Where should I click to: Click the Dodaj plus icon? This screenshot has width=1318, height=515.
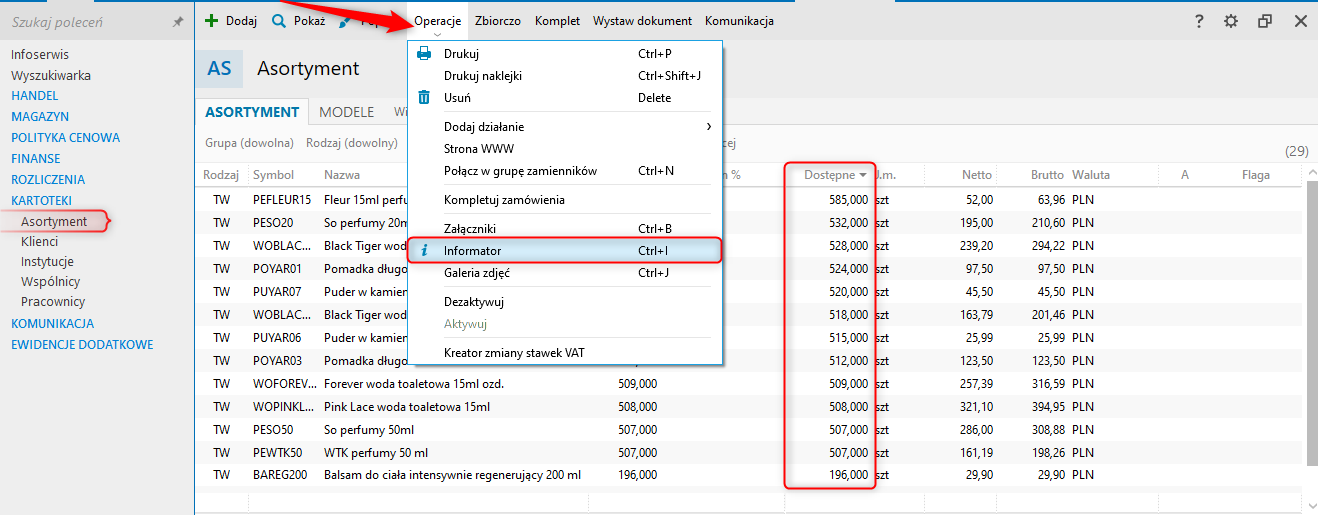211,20
